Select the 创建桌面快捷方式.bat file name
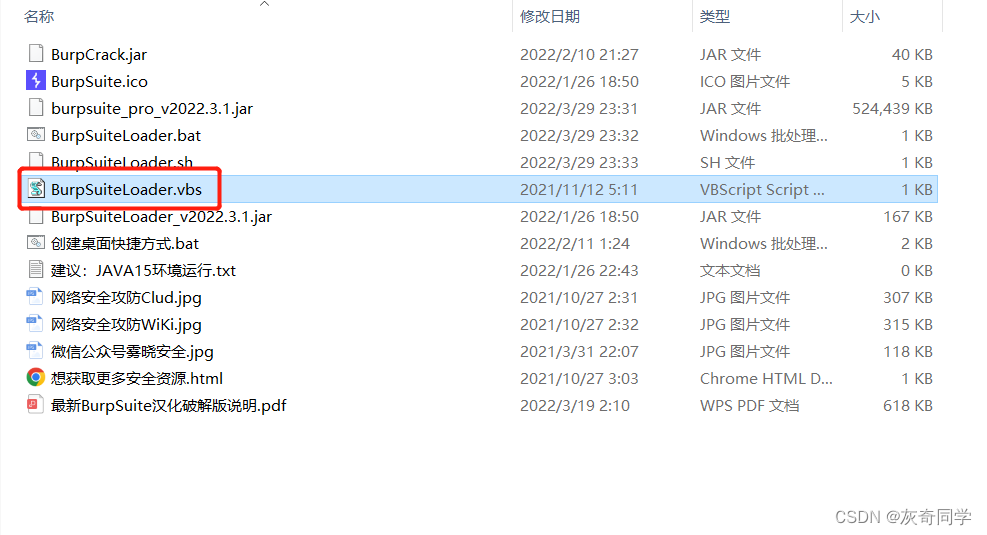The height and width of the screenshot is (535, 987). tap(125, 244)
